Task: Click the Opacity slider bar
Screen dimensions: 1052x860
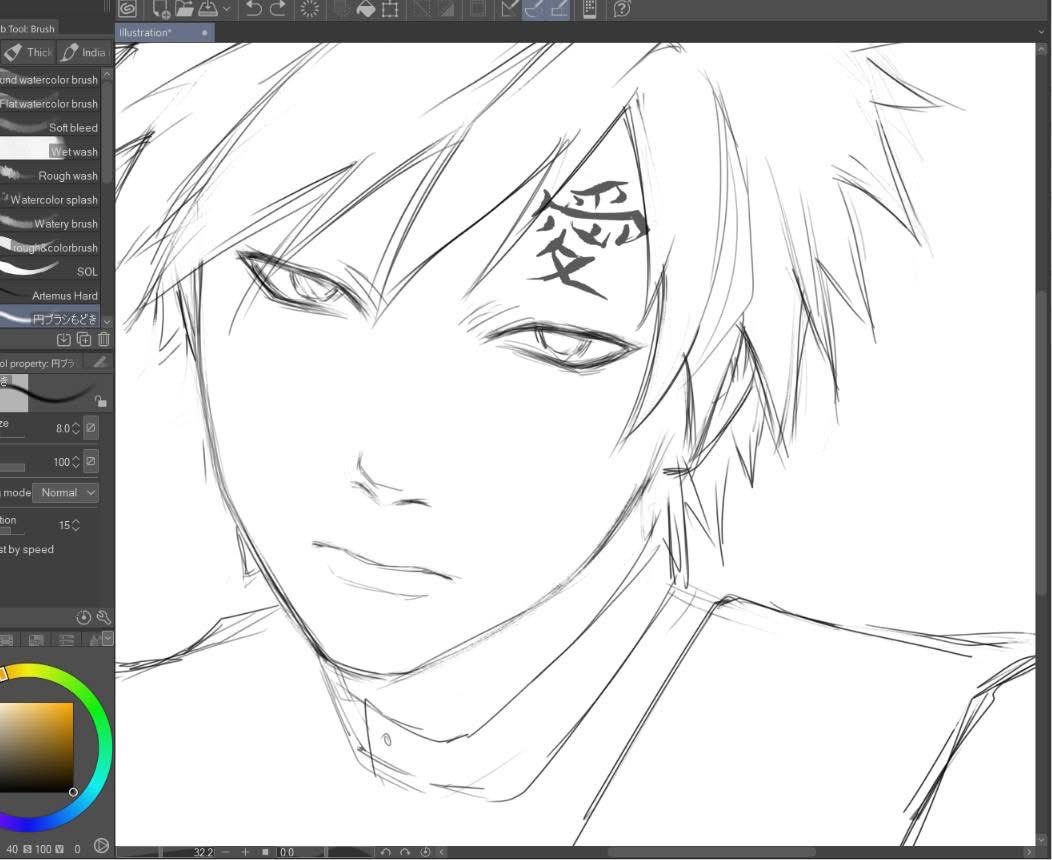Action: point(13,468)
